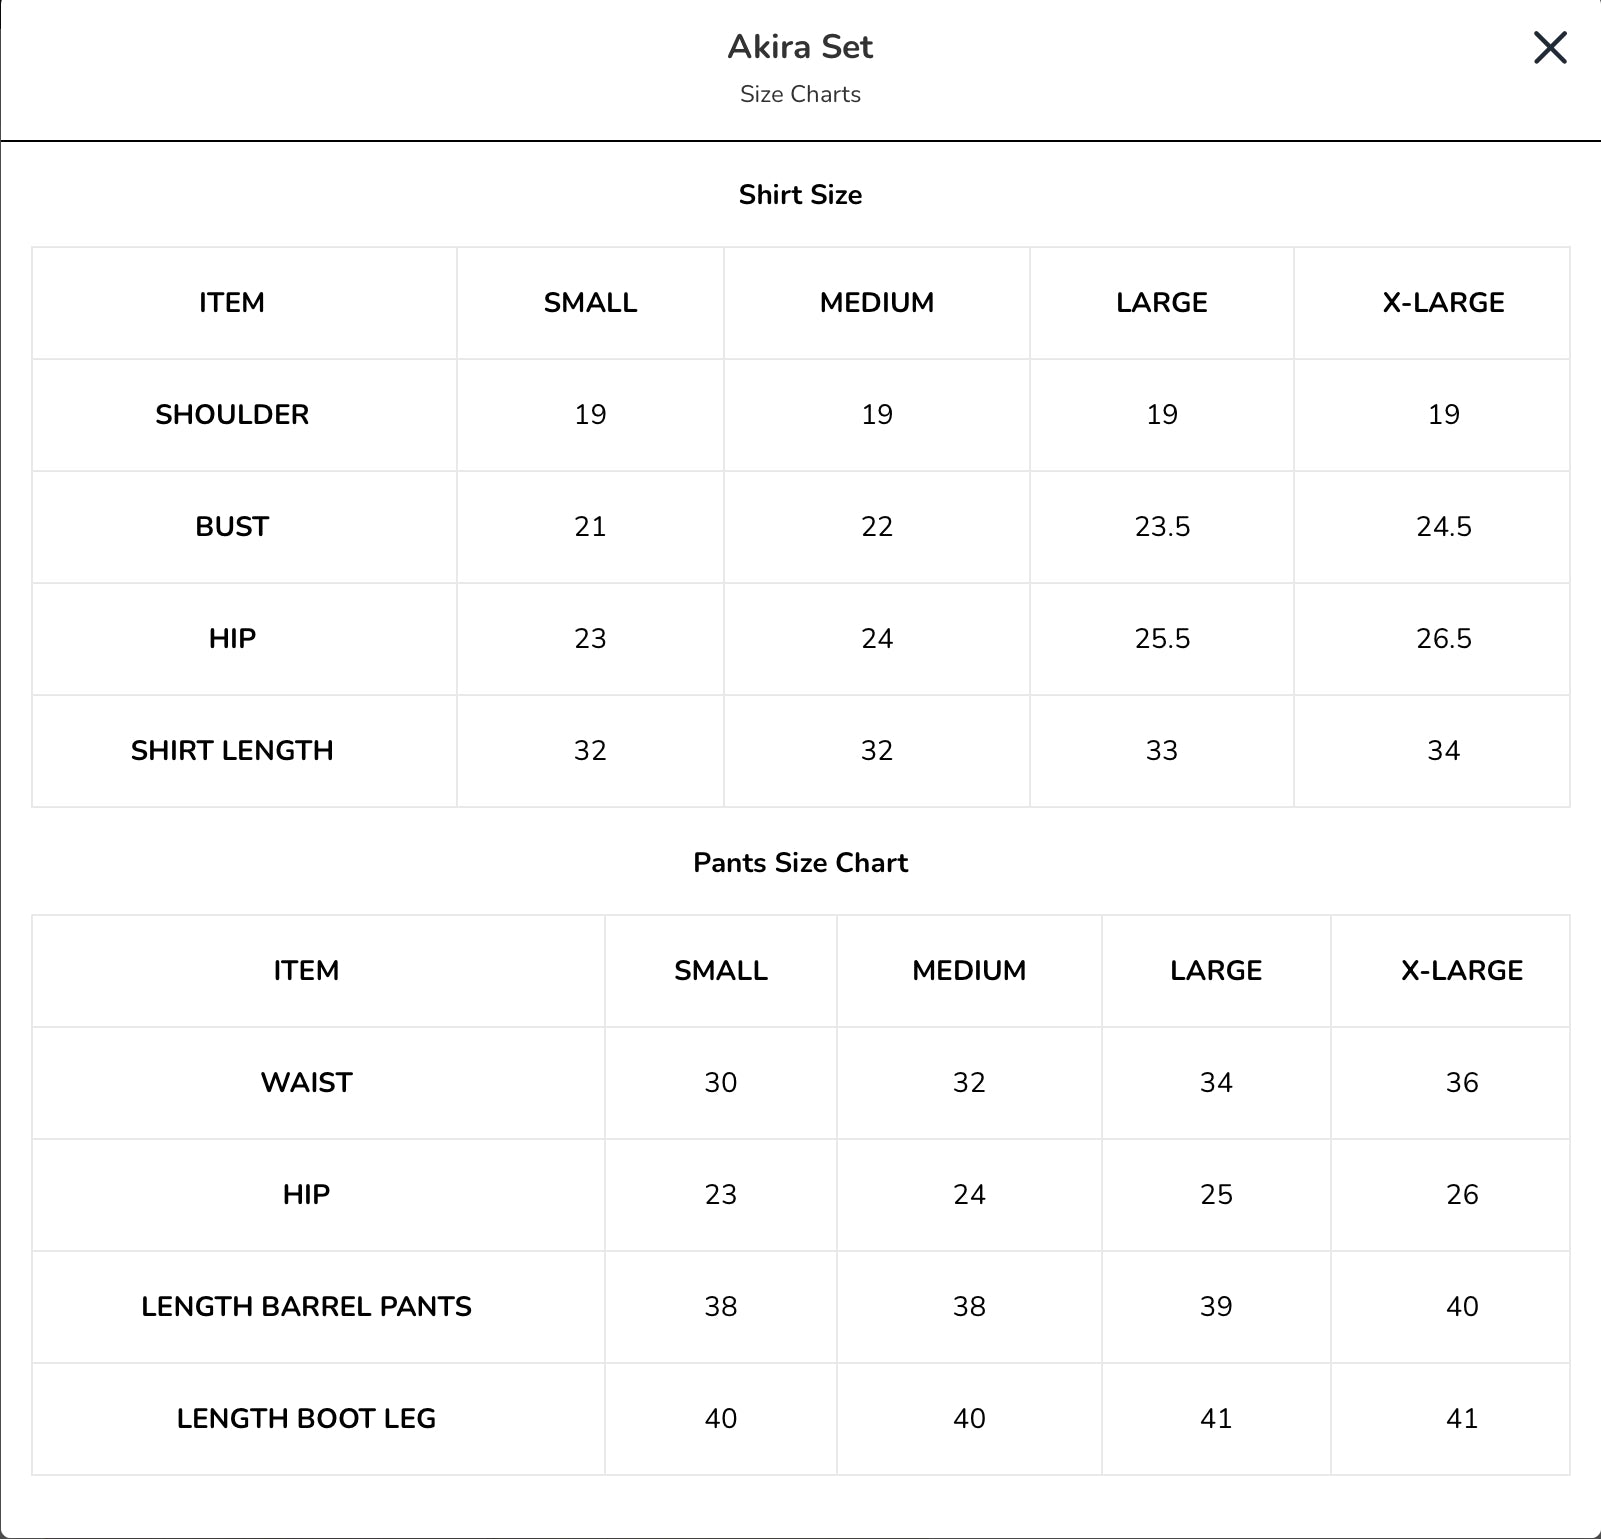Select the large bust value 23.5
1601x1539 pixels.
click(x=1162, y=526)
